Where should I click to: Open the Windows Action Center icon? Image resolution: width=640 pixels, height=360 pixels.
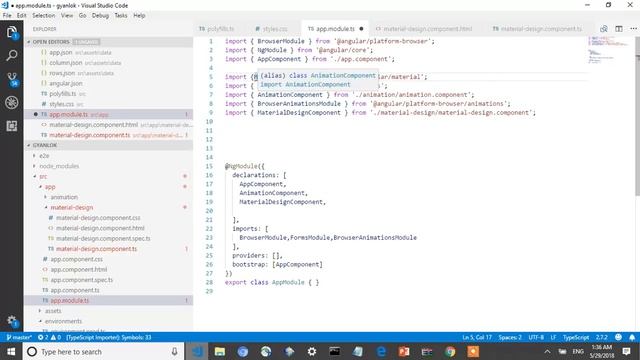click(627, 351)
